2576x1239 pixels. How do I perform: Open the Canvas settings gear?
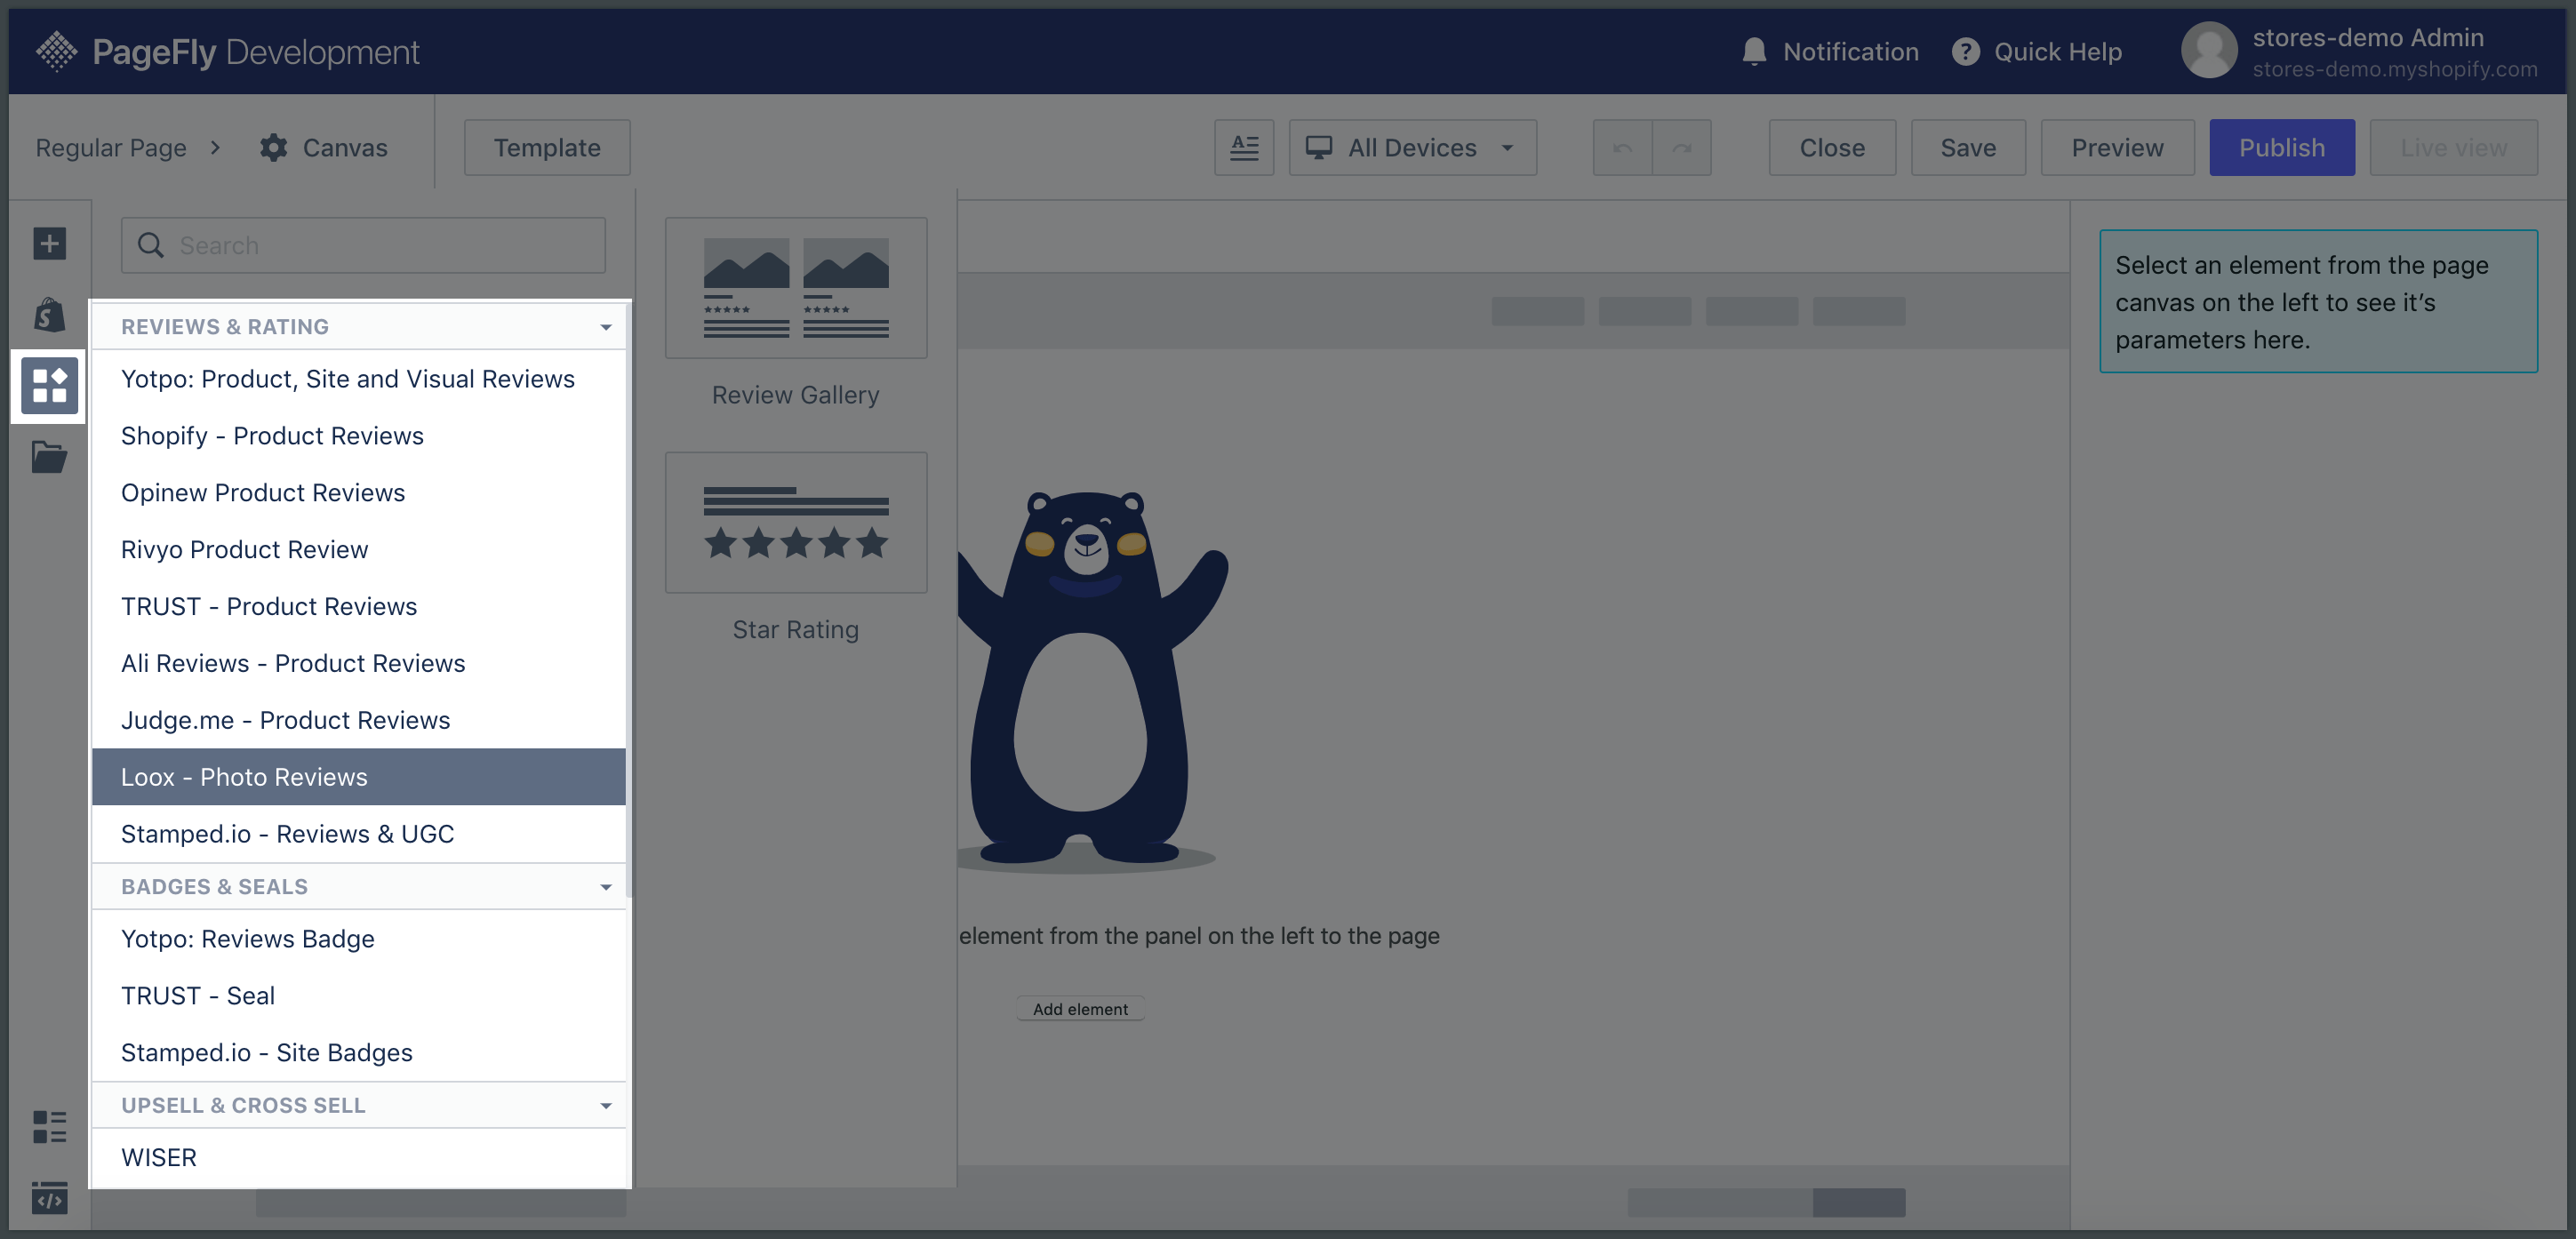click(x=273, y=148)
